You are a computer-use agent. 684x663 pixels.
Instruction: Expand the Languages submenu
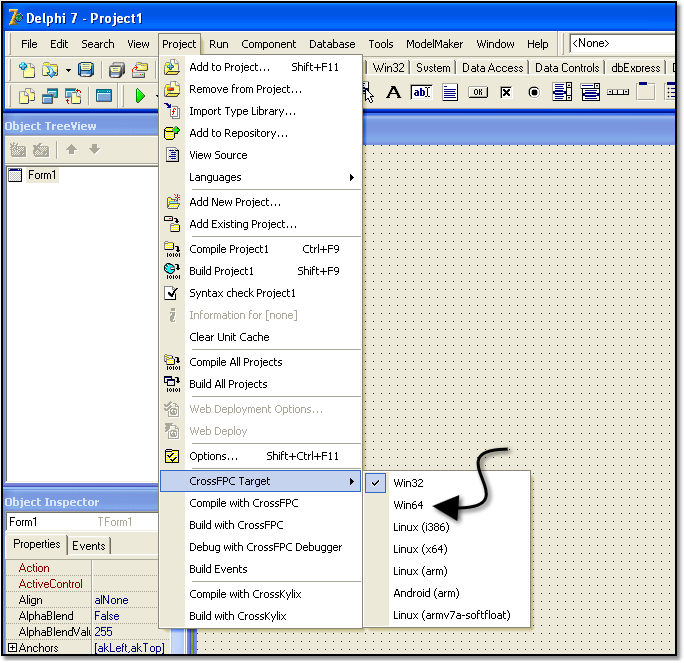tap(260, 177)
